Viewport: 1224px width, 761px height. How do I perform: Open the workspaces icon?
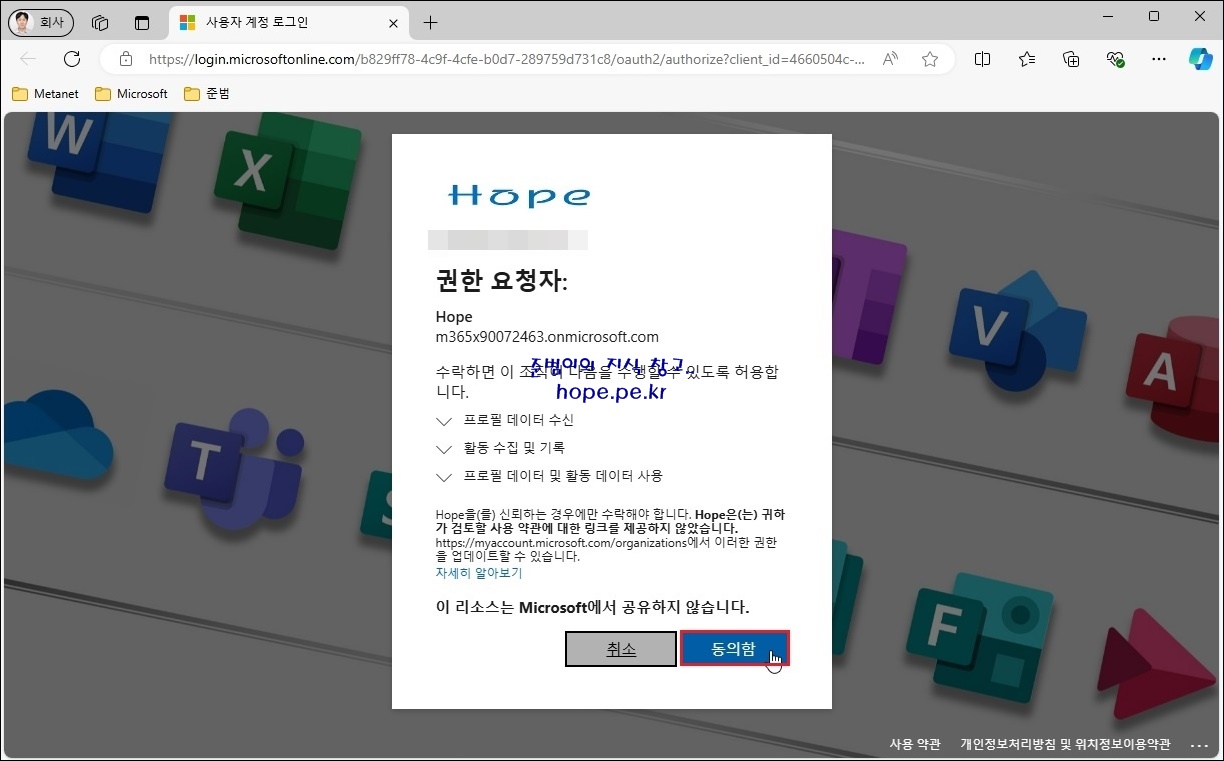click(x=99, y=22)
